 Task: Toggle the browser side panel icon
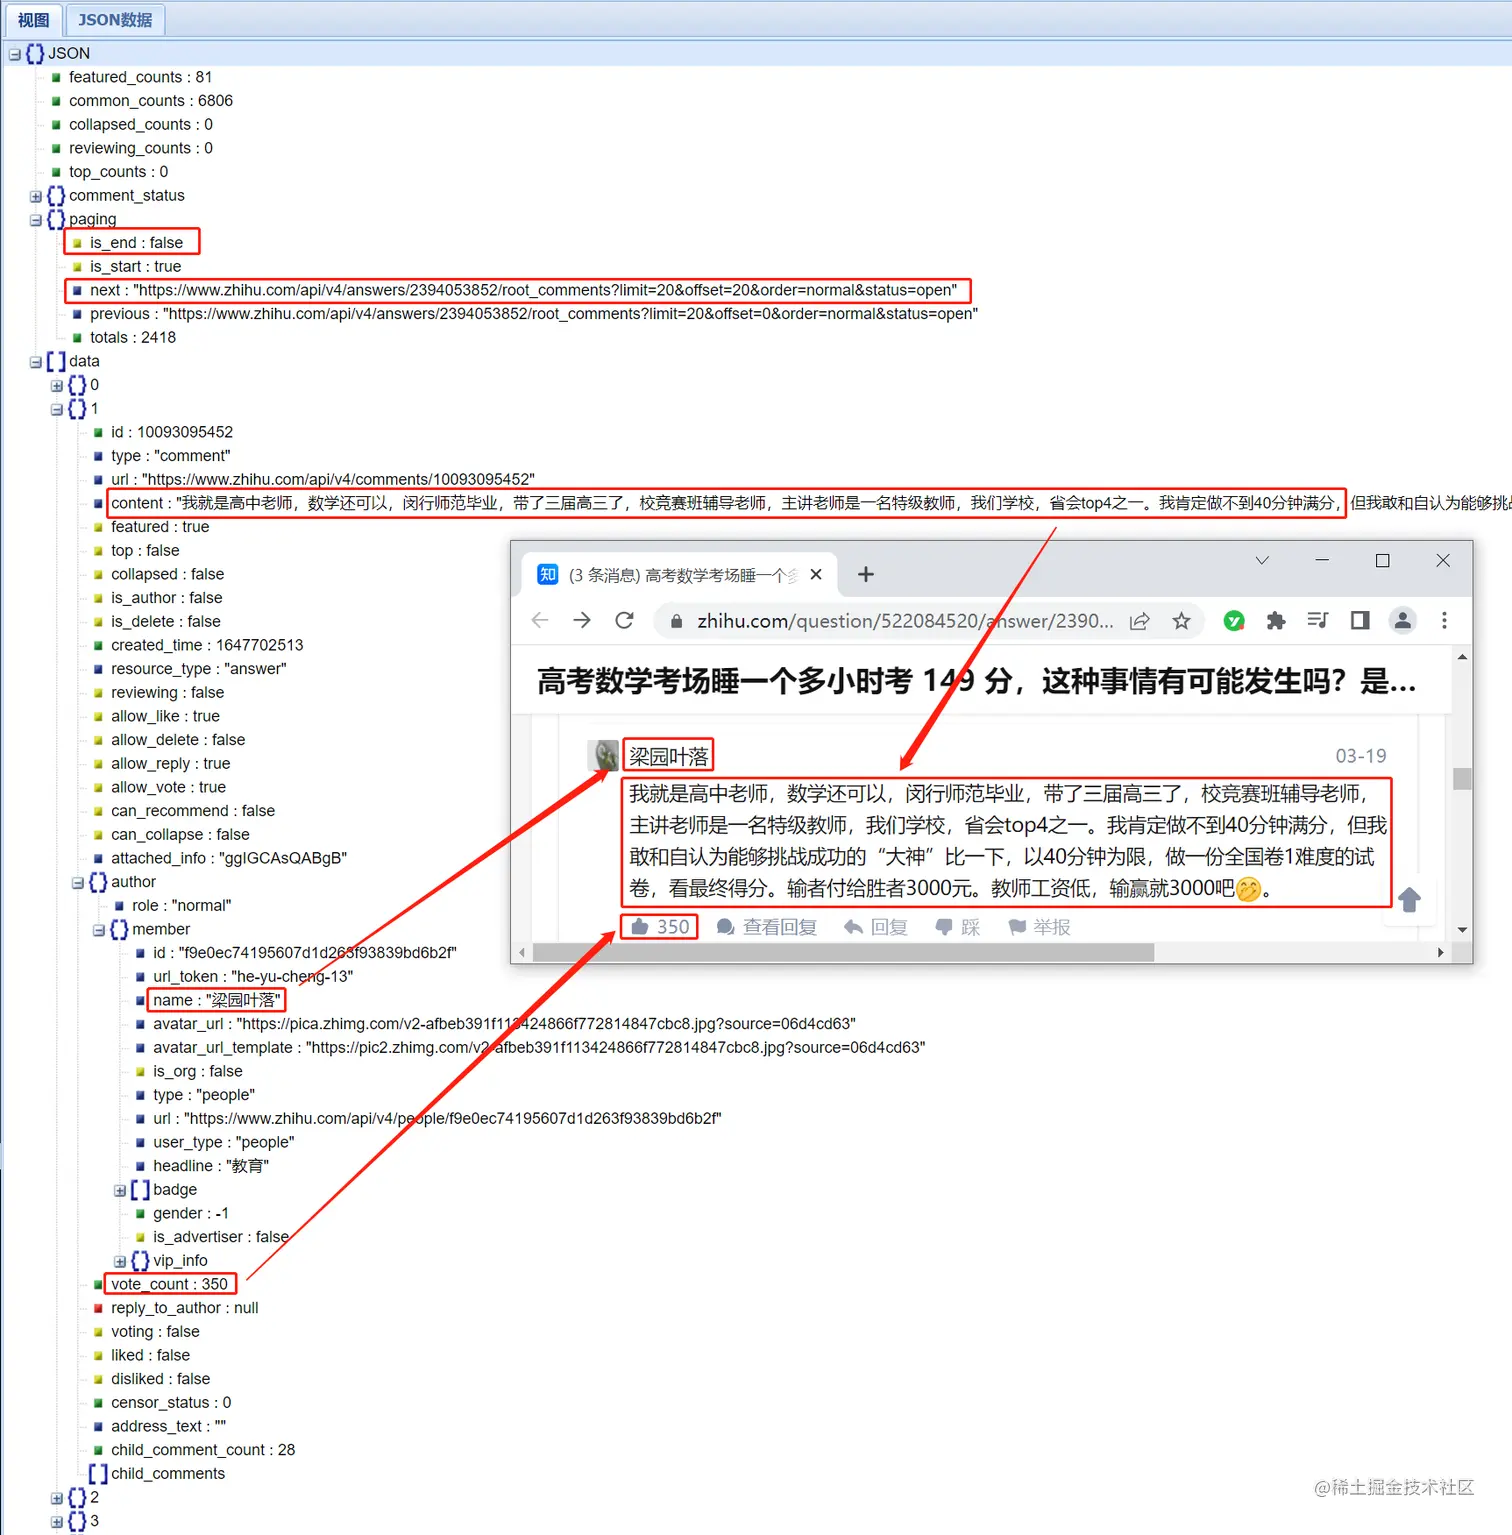(x=1360, y=621)
